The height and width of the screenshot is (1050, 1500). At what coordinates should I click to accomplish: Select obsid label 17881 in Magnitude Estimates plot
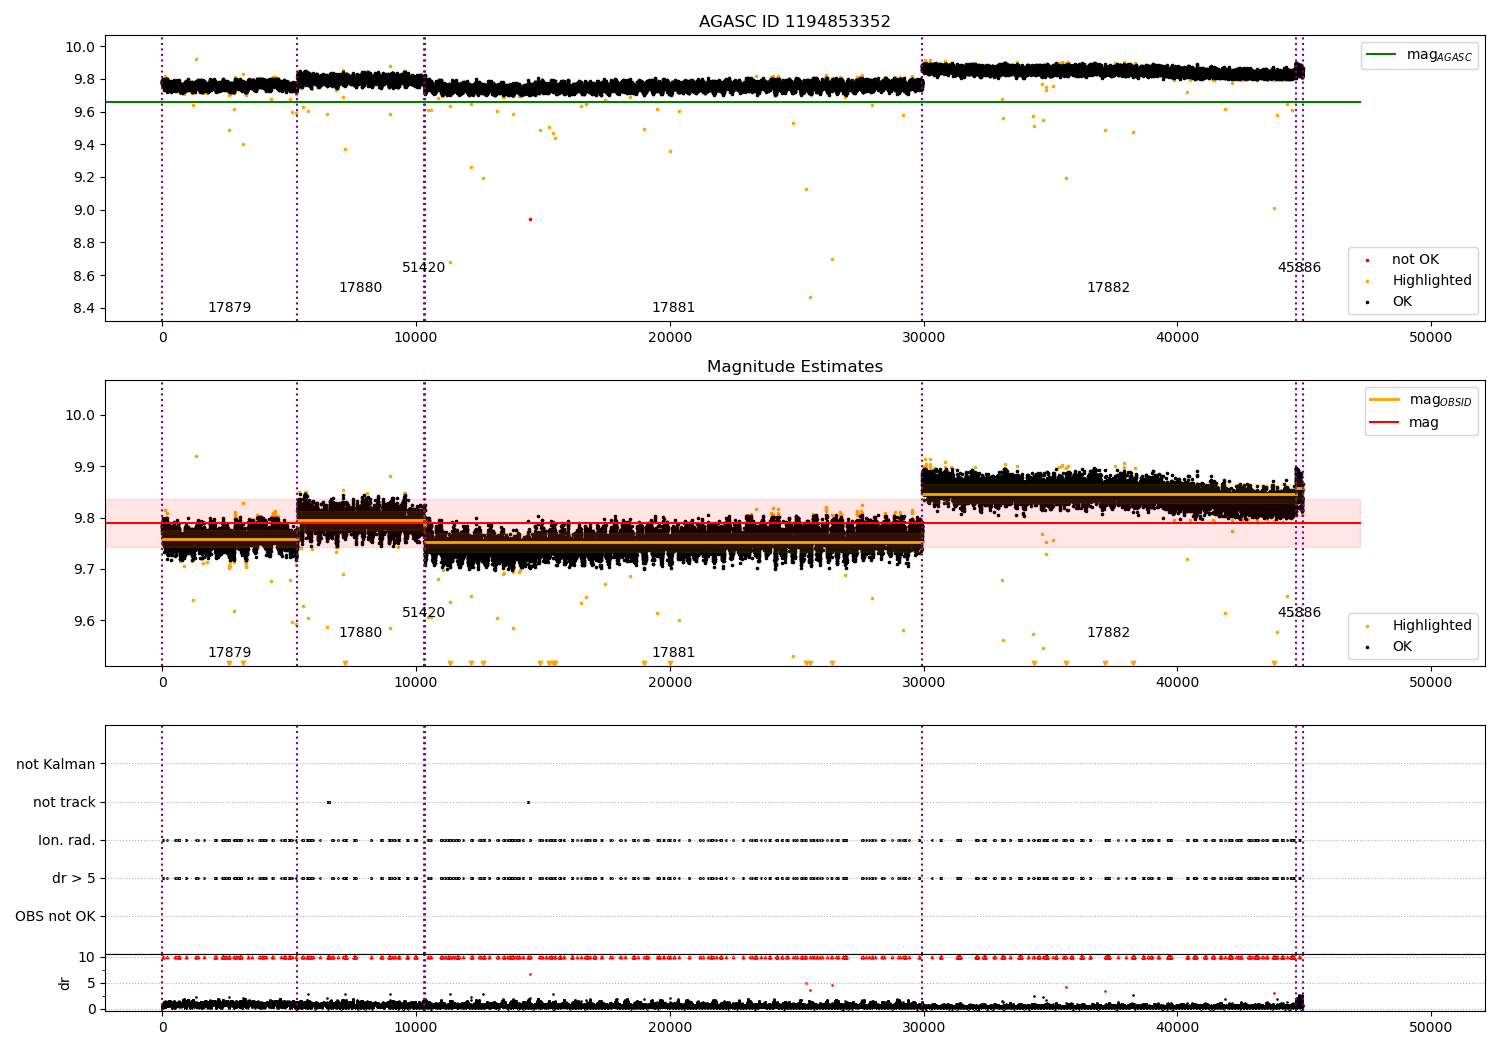[673, 653]
